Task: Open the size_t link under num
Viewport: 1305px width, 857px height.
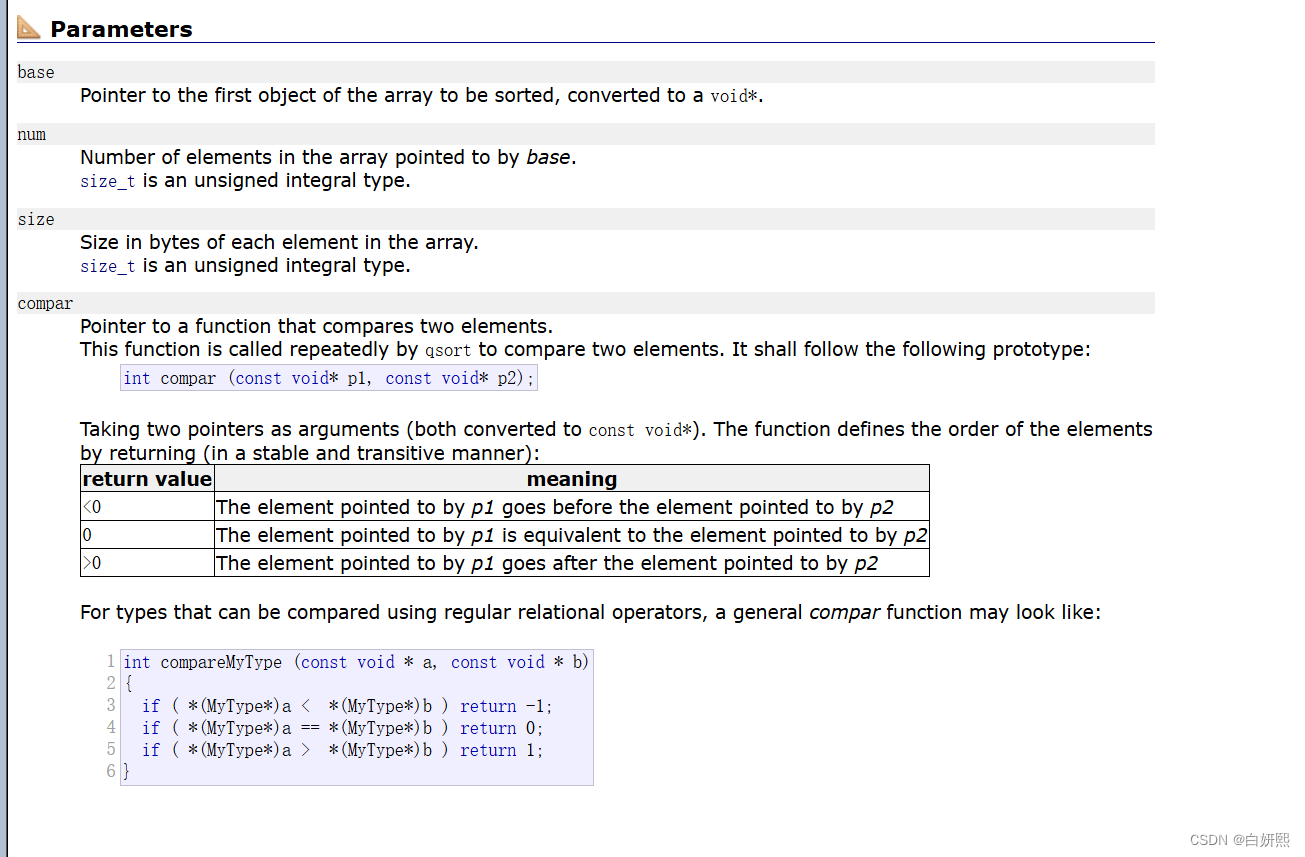Action: click(107, 181)
